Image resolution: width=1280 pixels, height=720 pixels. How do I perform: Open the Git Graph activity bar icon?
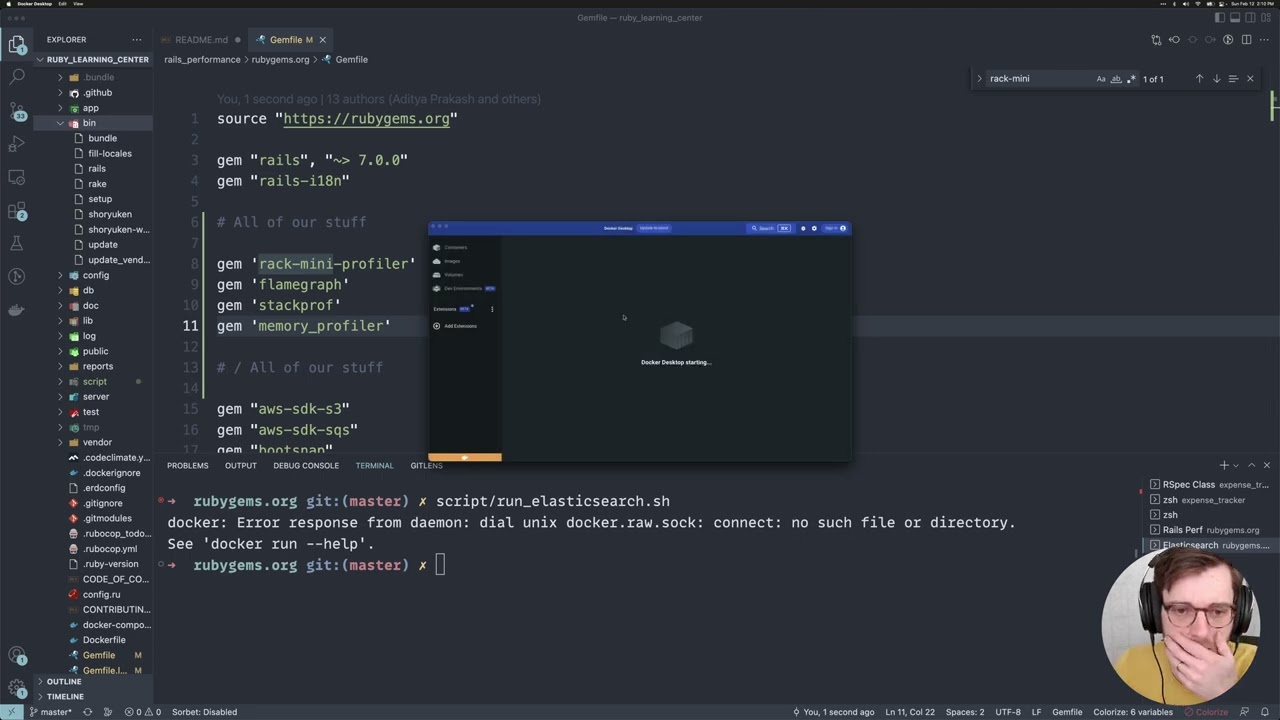16,277
